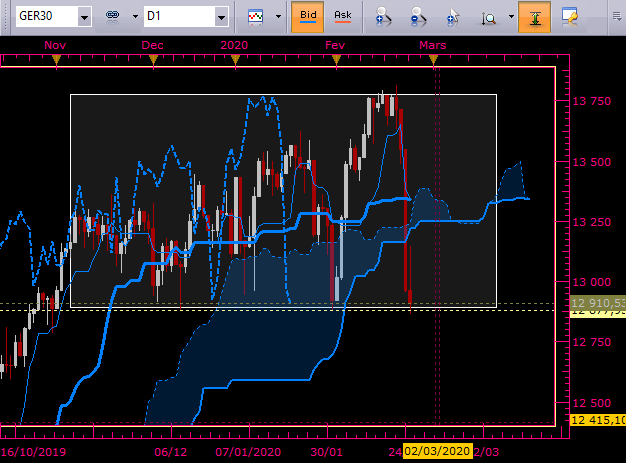626x463 pixels.
Task: Click the 12 910,53 current price tag
Action: pyautogui.click(x=598, y=303)
